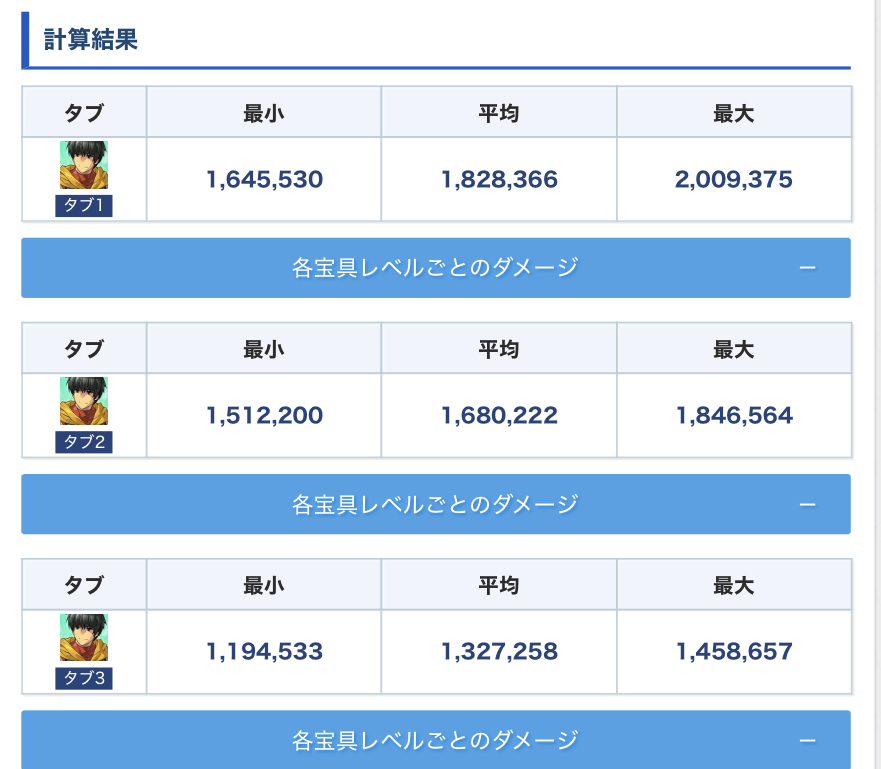
Task: Click the 最大 header in the first table
Action: 733,113
